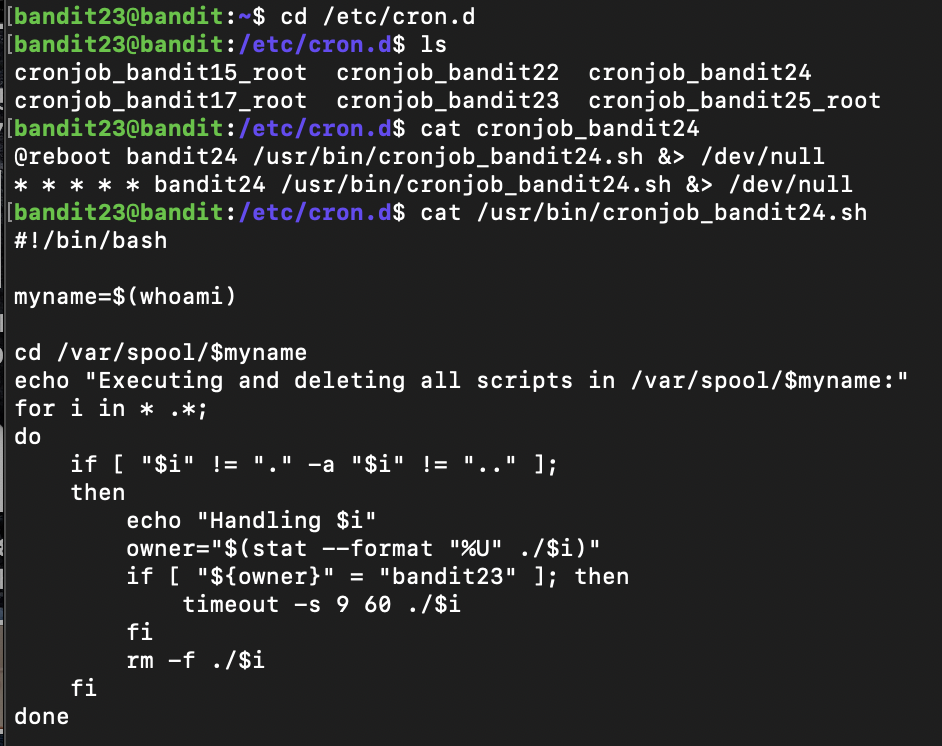Screen dimensions: 942x746
Task: Click the "bandit23" string in the if condition
Action: click(x=448, y=577)
